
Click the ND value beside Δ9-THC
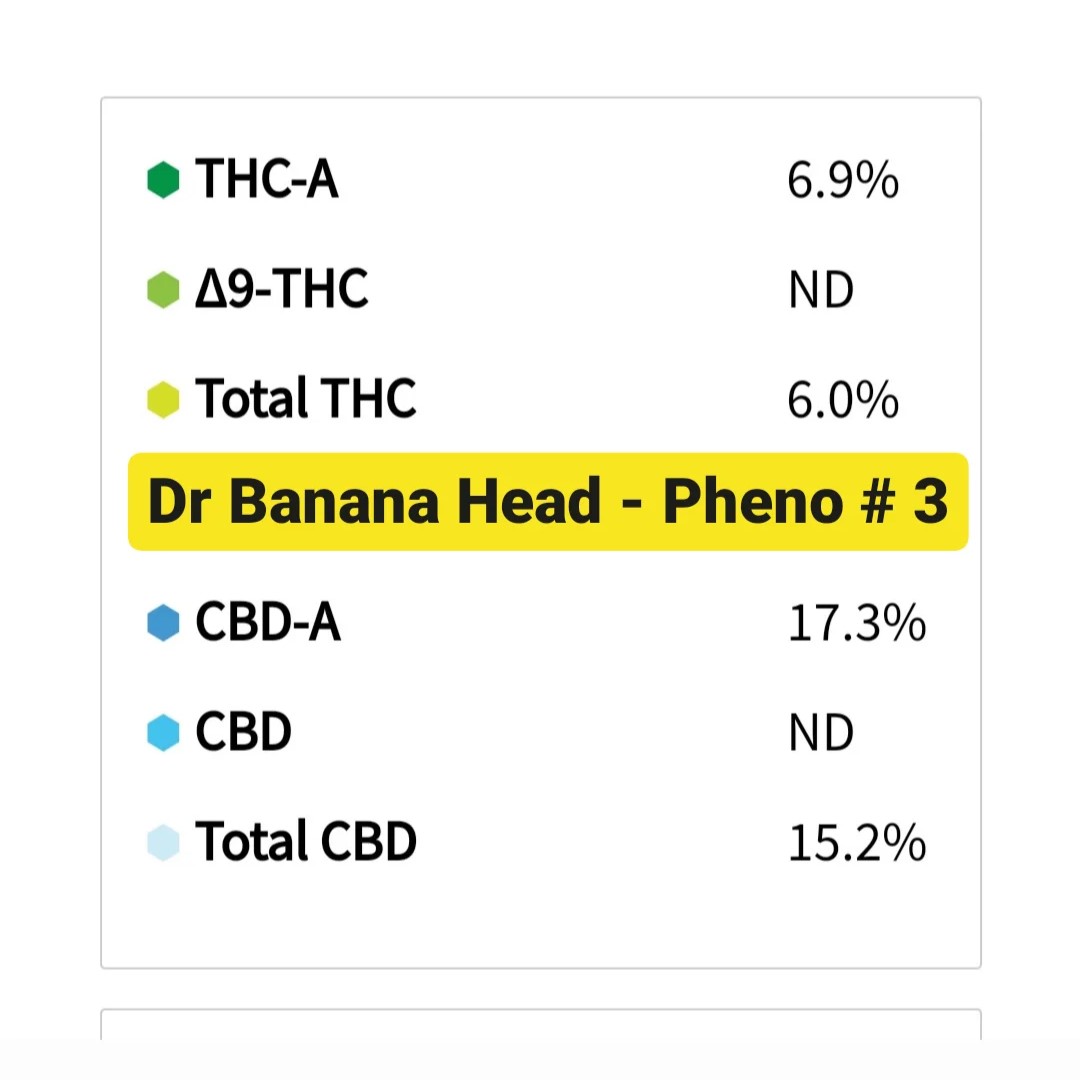pyautogui.click(x=821, y=292)
